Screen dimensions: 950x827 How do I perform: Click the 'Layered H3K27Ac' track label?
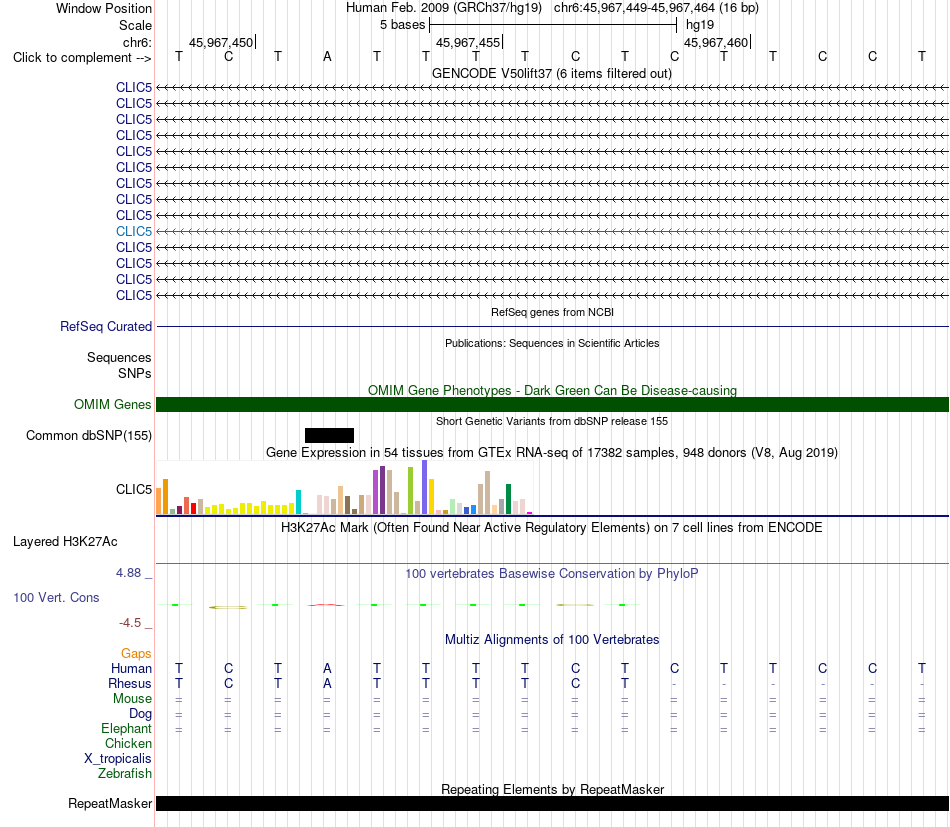65,542
